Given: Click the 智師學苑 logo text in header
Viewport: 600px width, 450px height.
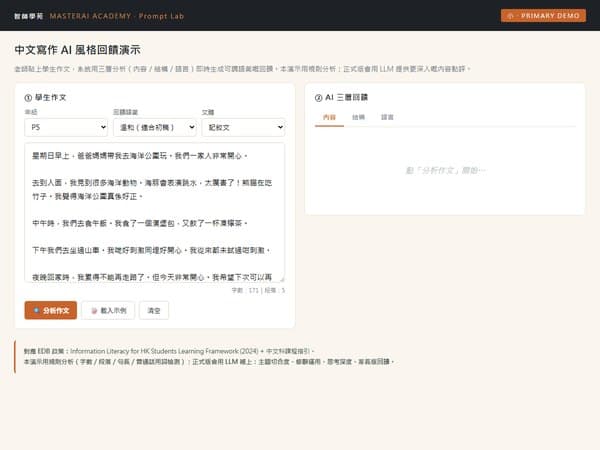Looking at the screenshot, I should point(29,16).
